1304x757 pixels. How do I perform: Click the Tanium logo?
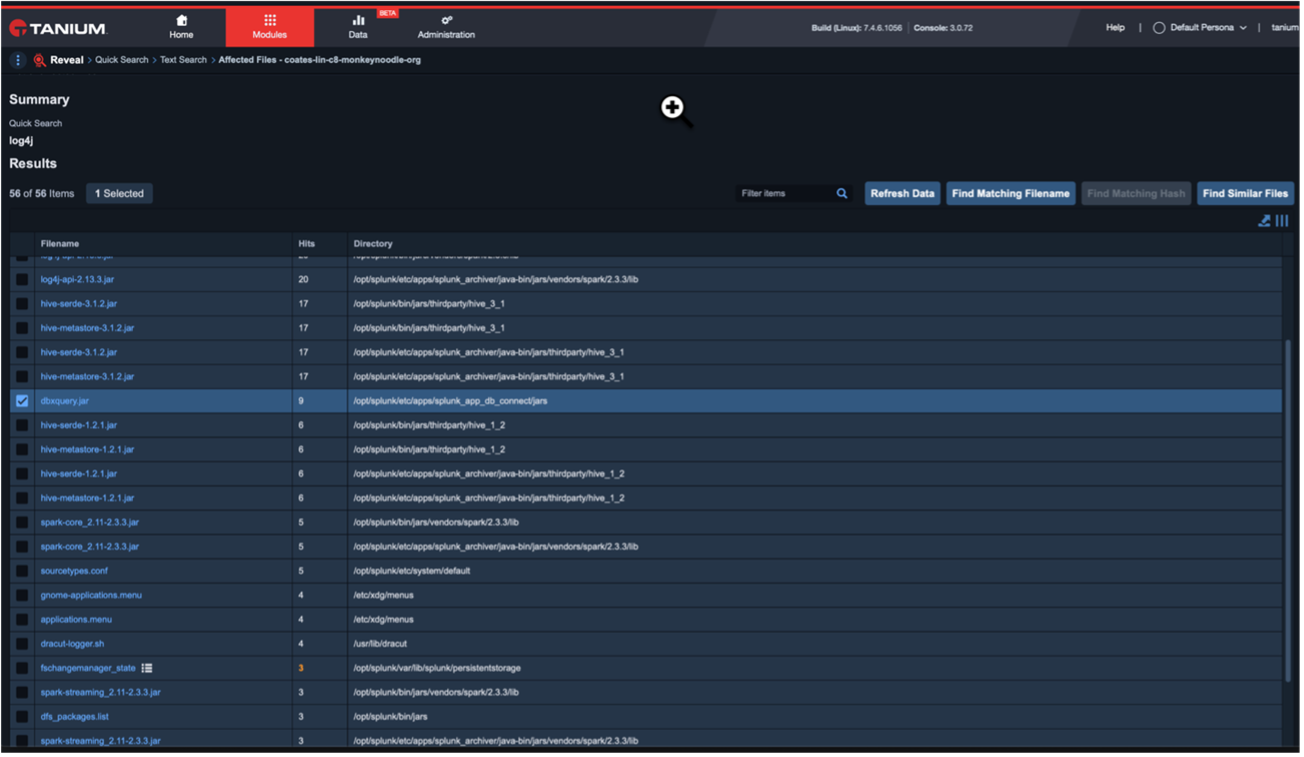click(58, 28)
